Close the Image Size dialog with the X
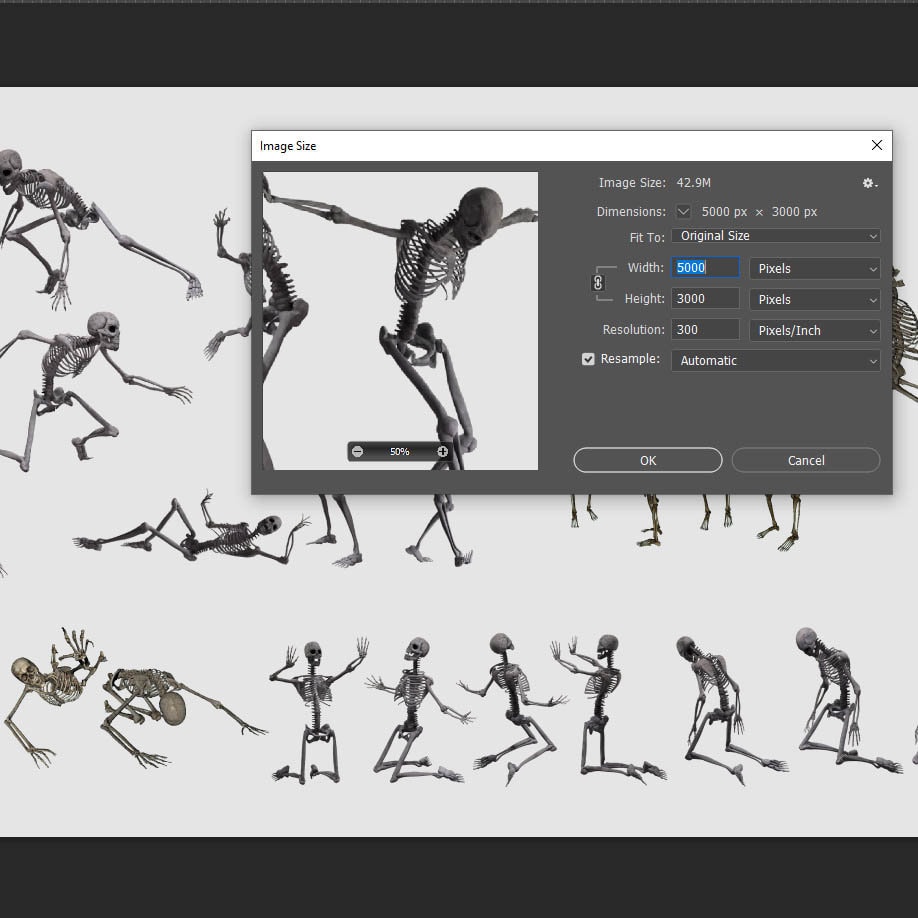The height and width of the screenshot is (918, 918). (x=877, y=145)
